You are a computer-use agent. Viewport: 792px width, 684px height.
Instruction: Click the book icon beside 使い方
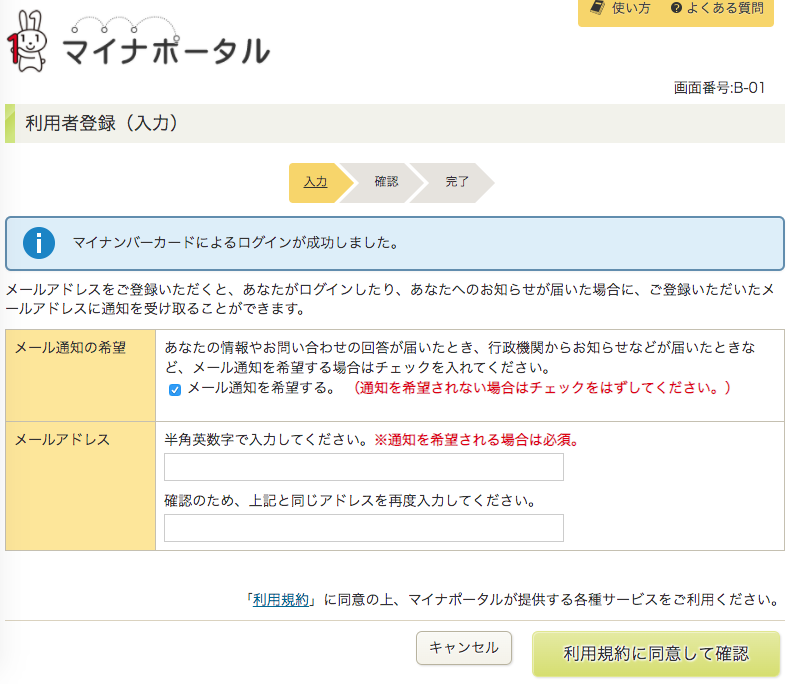click(x=598, y=8)
